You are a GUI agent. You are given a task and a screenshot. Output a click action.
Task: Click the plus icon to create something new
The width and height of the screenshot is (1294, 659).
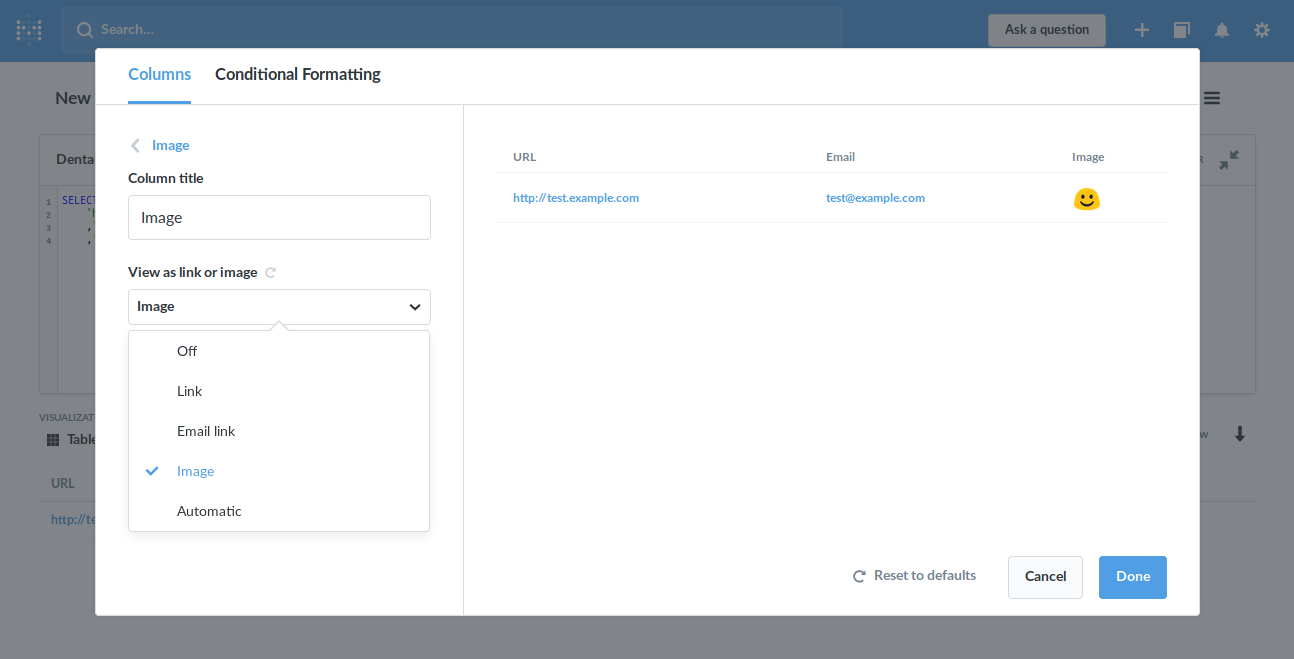1142,30
